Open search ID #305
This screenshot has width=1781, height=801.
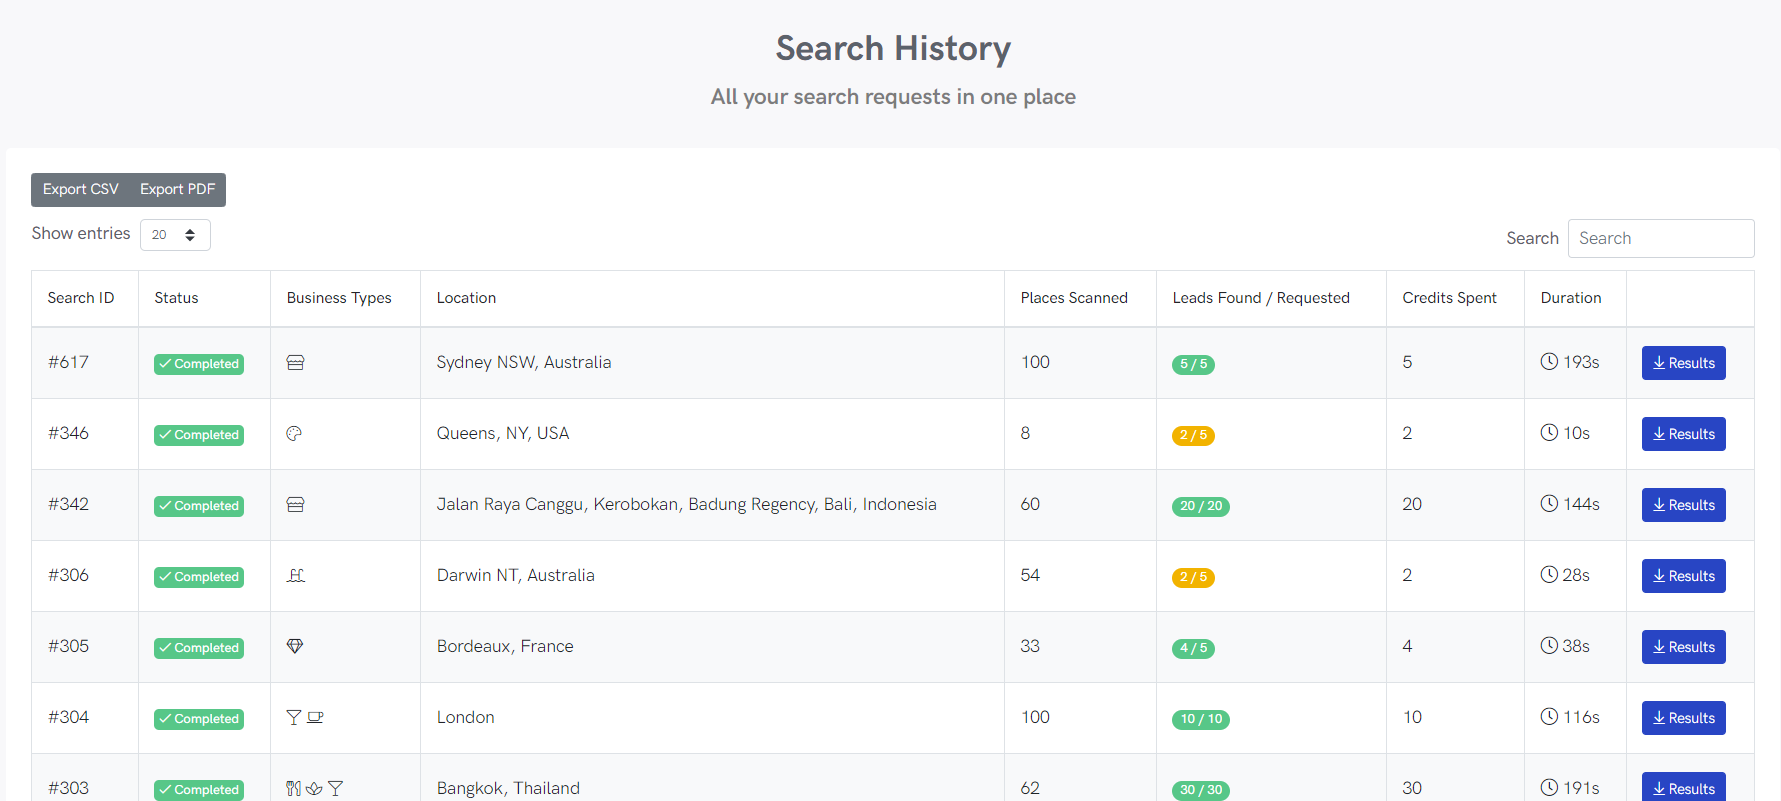[x=68, y=646]
